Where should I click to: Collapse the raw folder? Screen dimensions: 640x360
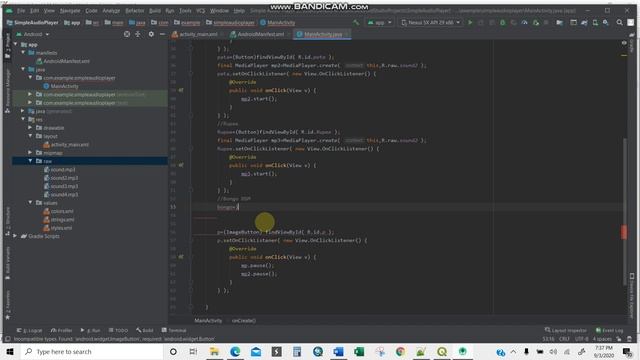30,161
